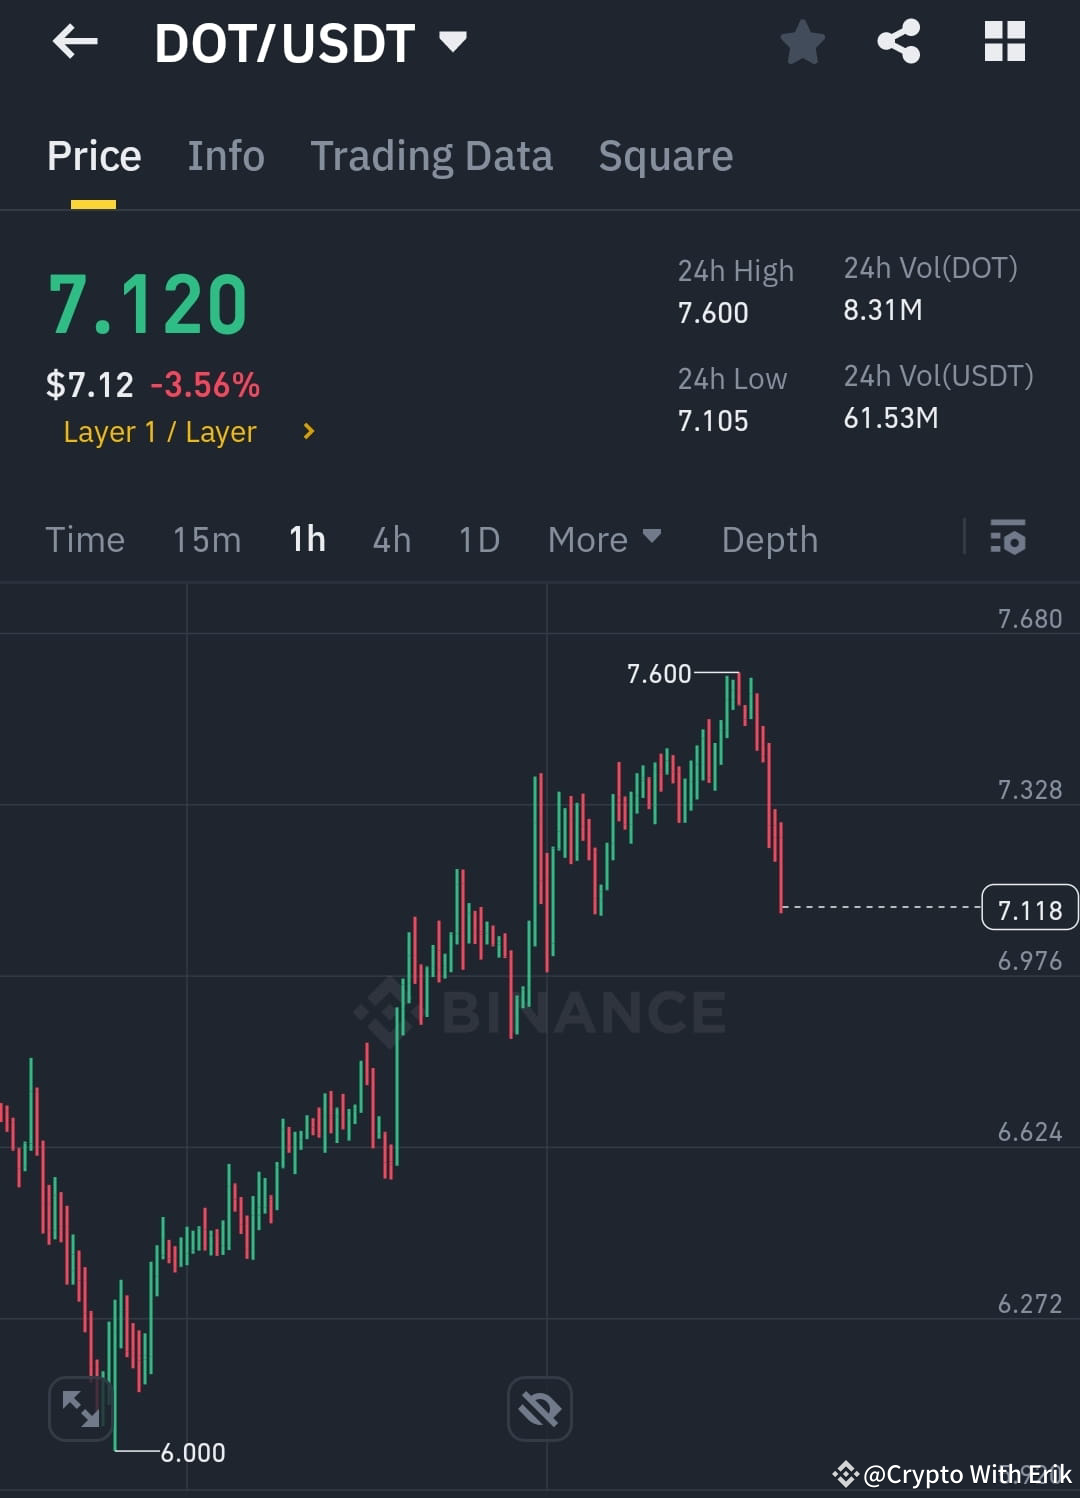Image resolution: width=1080 pixels, height=1498 pixels.
Task: Open the trading pair selector dropdown
Action: (x=452, y=42)
